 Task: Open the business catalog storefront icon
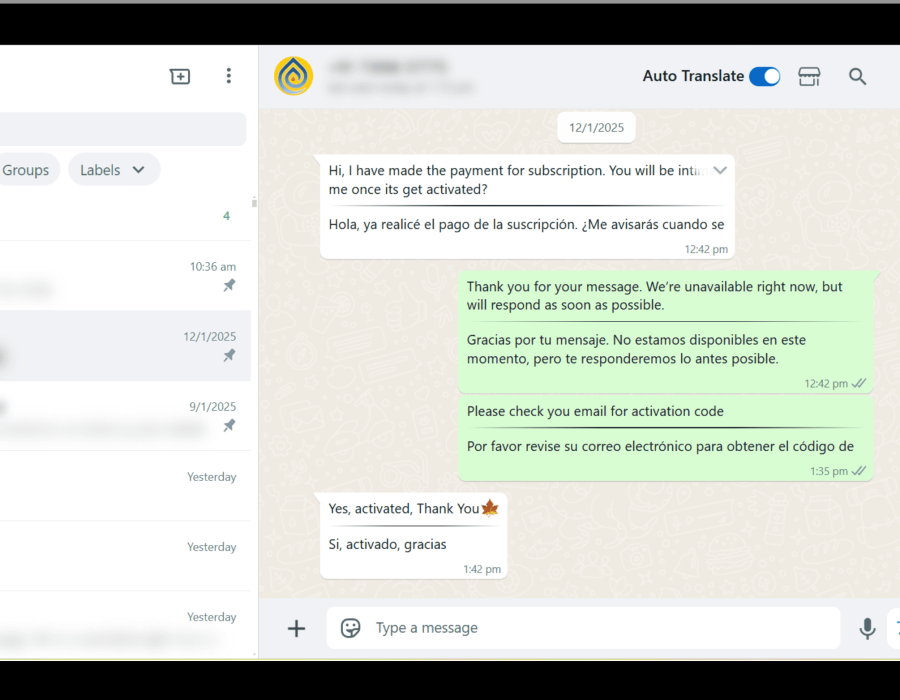(x=809, y=76)
